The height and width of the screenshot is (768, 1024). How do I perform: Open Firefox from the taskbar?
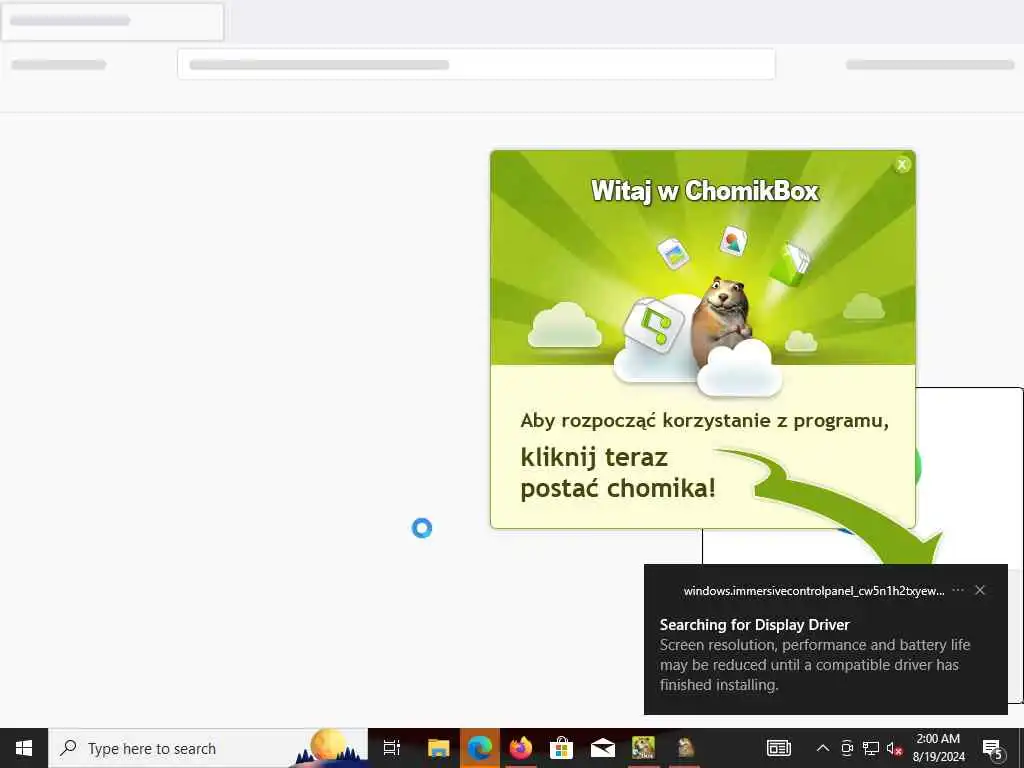[520, 748]
